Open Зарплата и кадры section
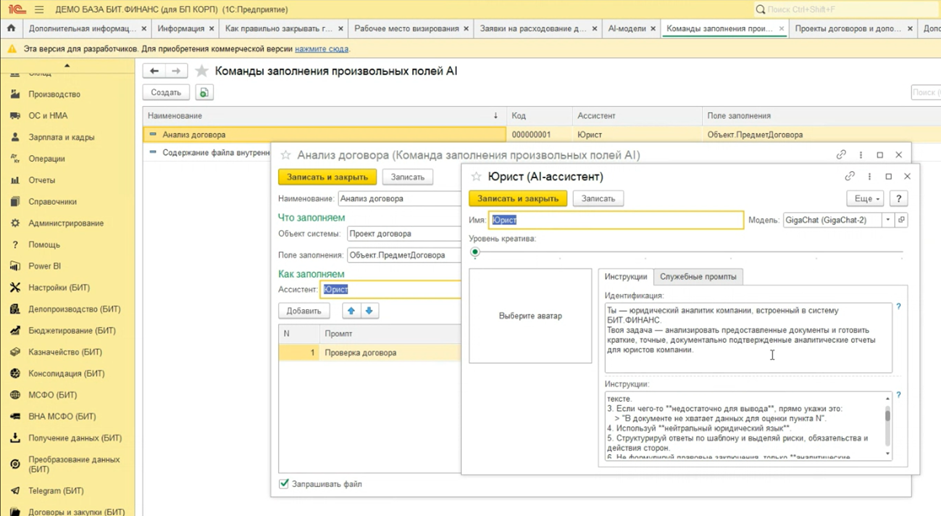Viewport: 941px width, 516px height. coord(61,137)
